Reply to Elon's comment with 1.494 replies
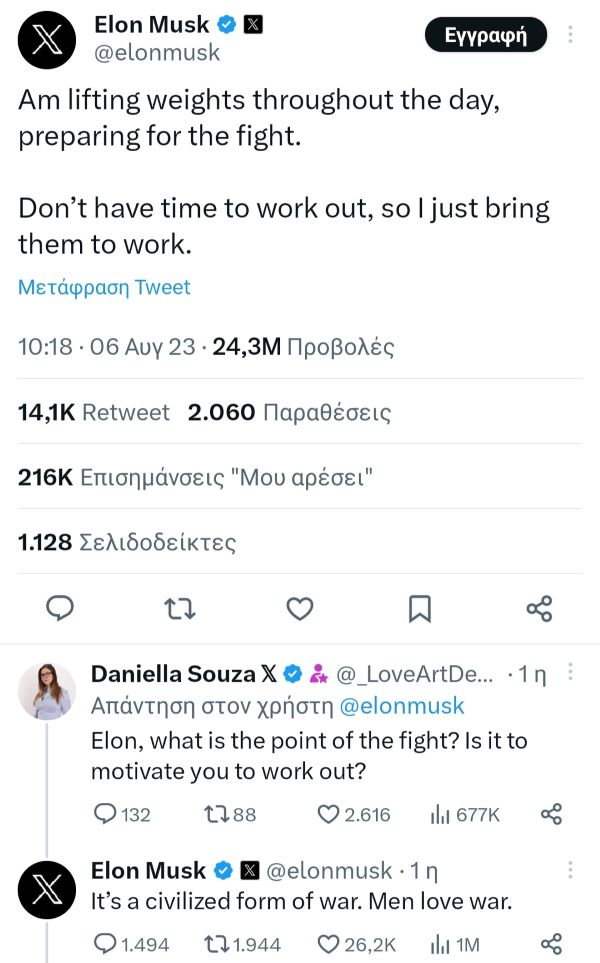 131,944
